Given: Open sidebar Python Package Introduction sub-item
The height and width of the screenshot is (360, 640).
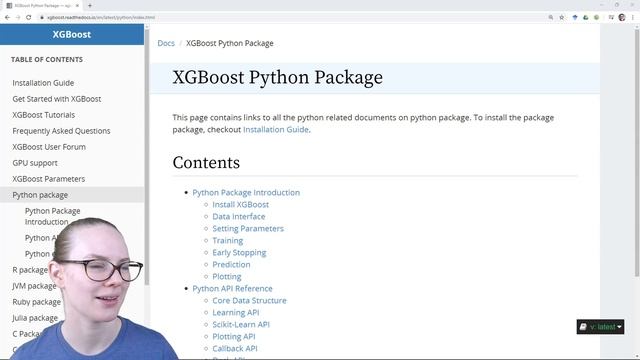Looking at the screenshot, I should [53, 216].
